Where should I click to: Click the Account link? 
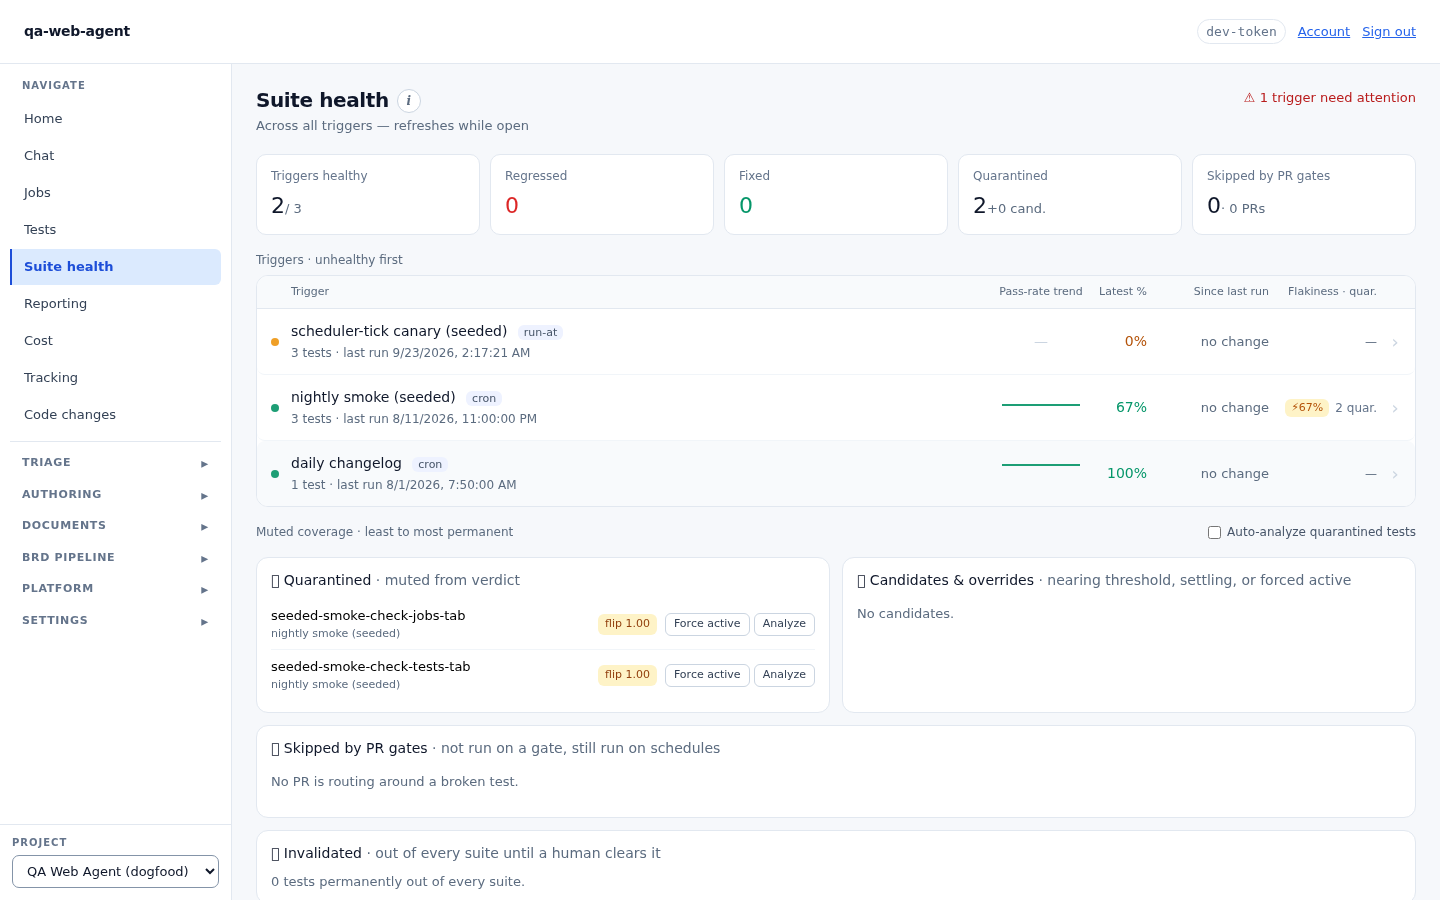tap(1323, 32)
